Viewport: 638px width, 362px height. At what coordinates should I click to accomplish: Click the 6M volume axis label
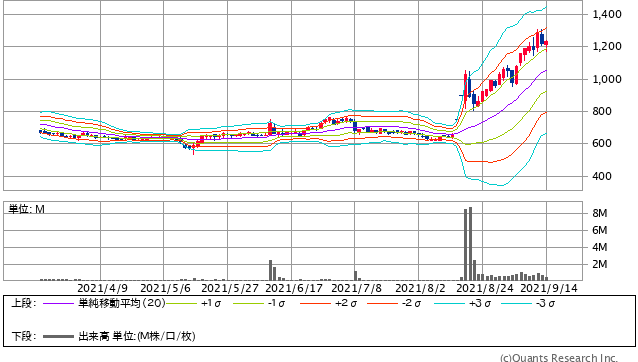(599, 231)
